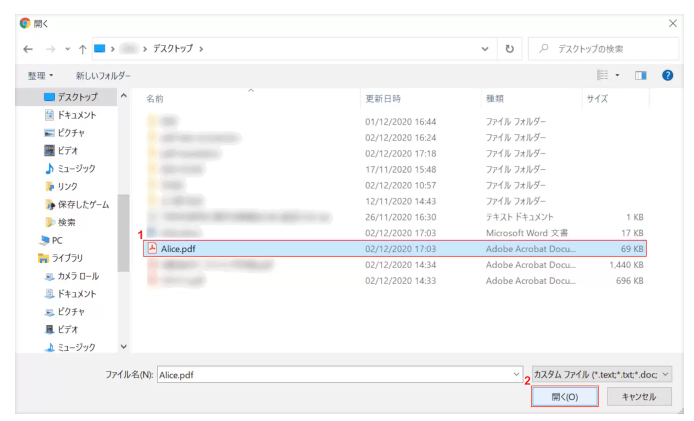Viewport: 694px width, 421px height.
Task: Select PC in the navigation pane
Action: pyautogui.click(x=57, y=240)
